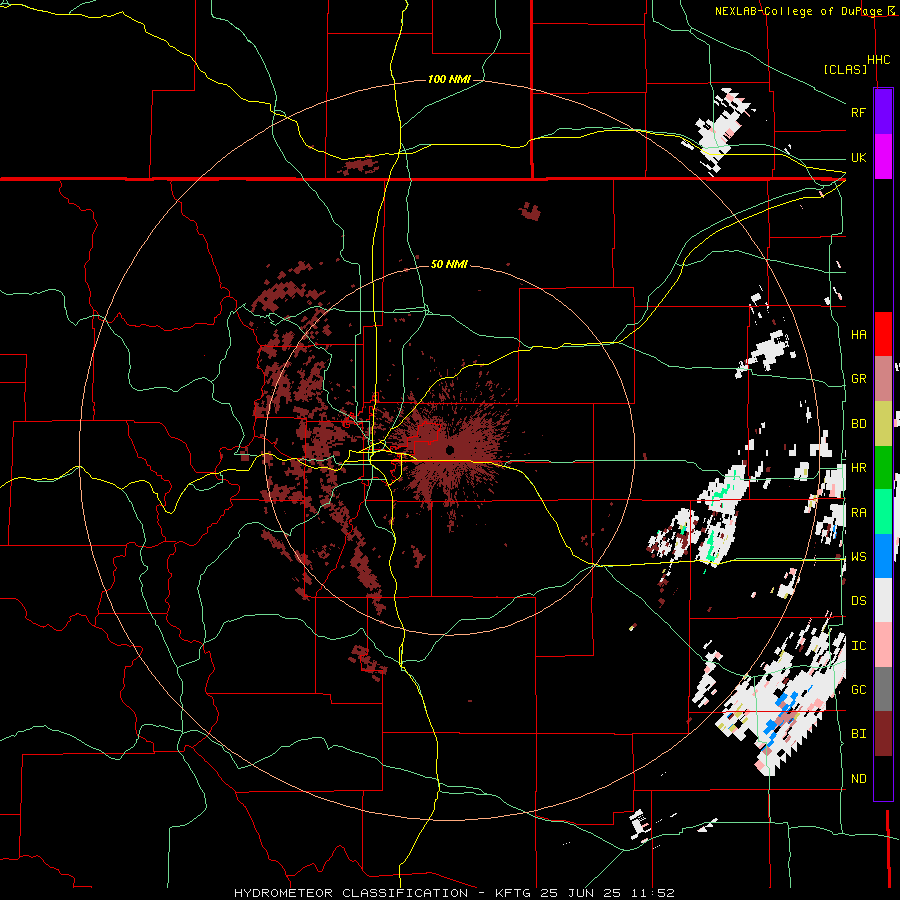Click the WS legend label
Image resolution: width=900 pixels, height=900 pixels.
pyautogui.click(x=858, y=557)
